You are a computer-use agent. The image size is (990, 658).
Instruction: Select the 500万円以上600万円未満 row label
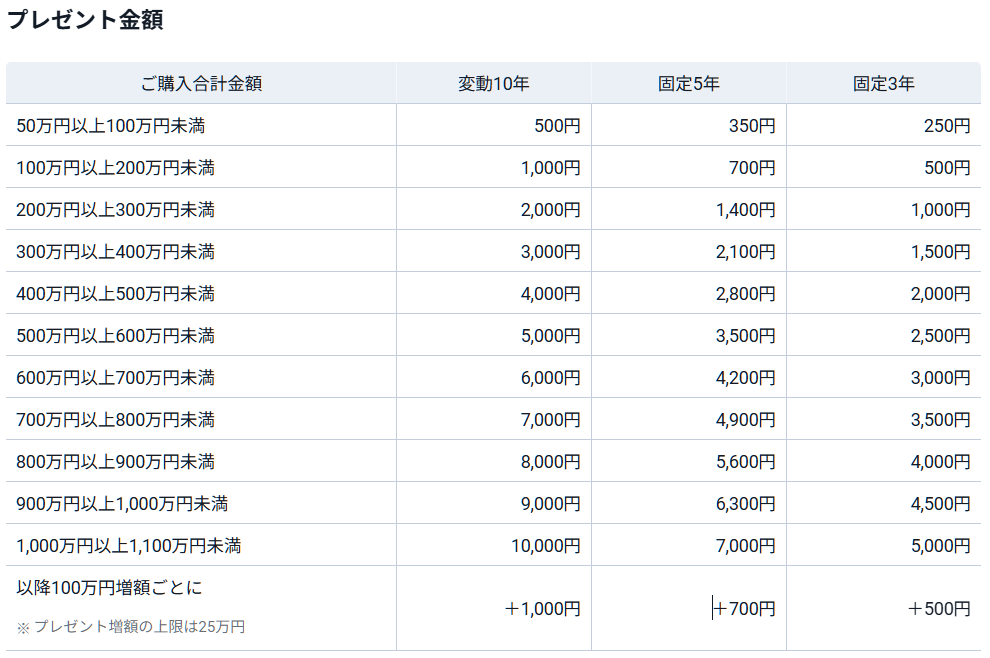(x=115, y=336)
